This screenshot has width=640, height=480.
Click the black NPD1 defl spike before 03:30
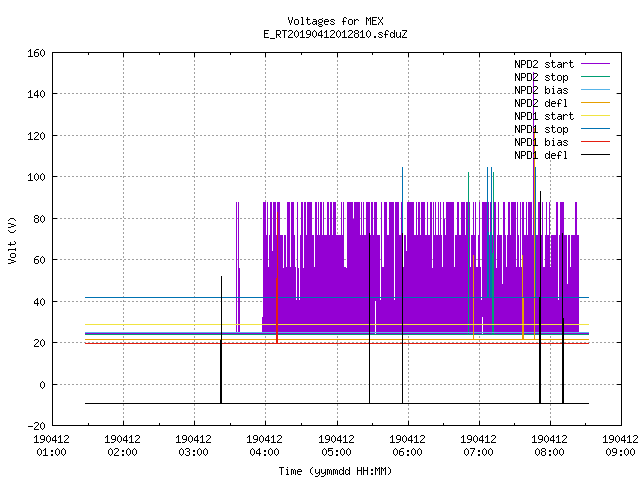[x=221, y=340]
